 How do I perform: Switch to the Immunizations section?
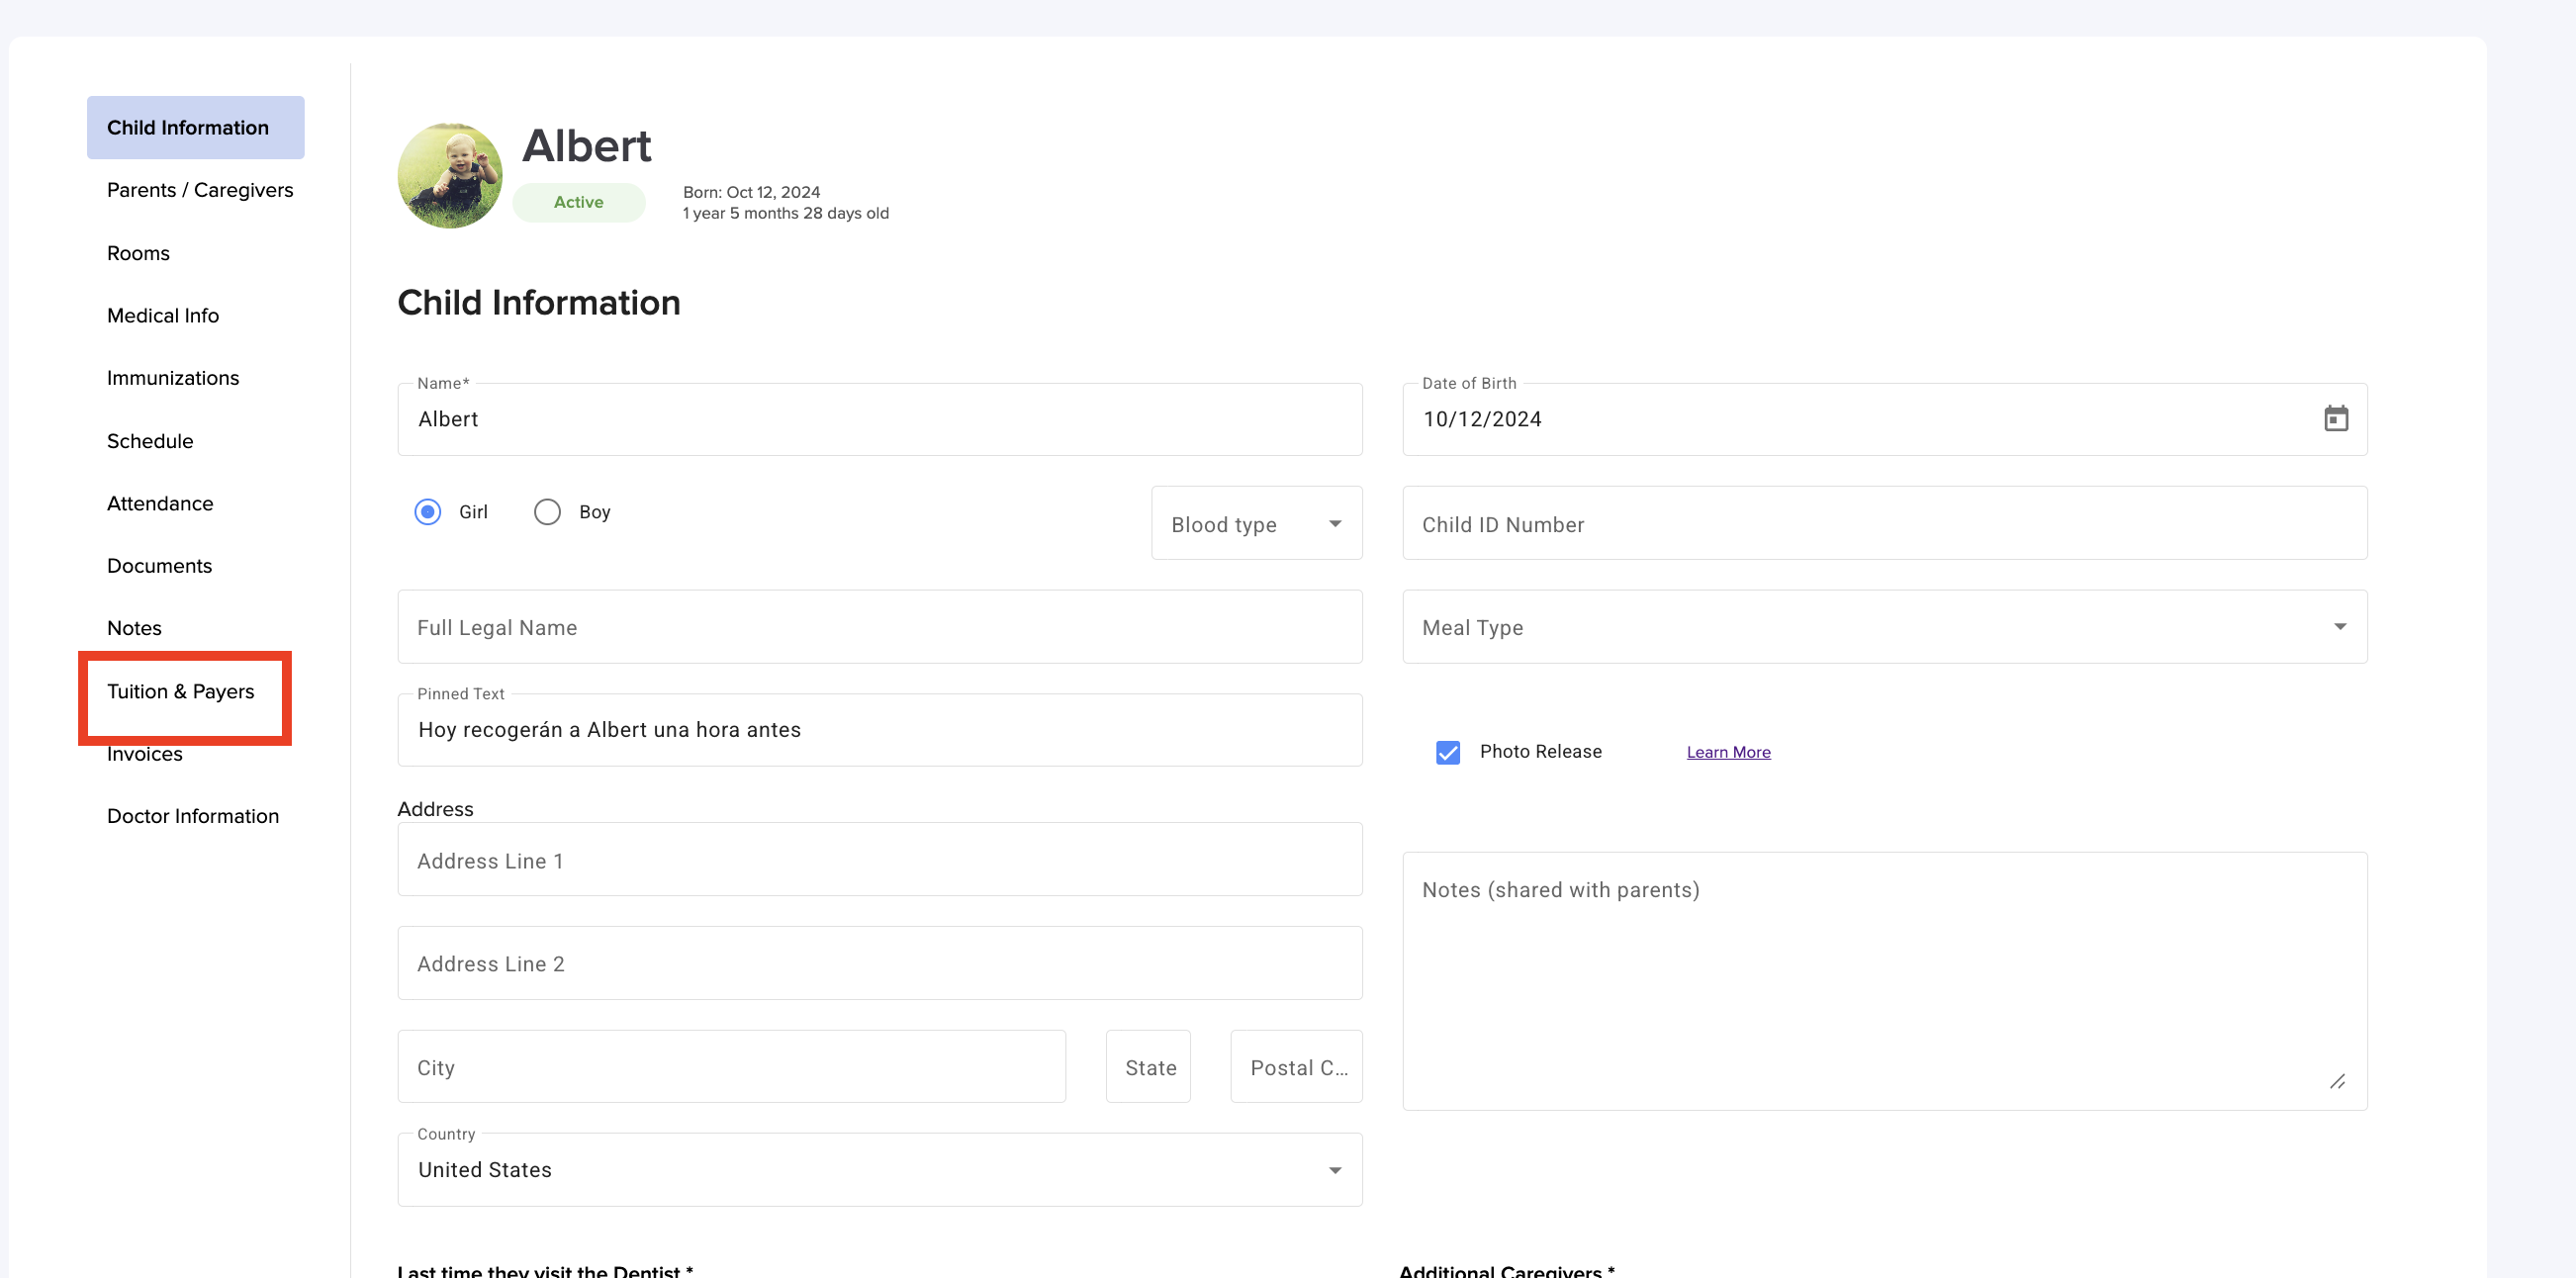coord(173,378)
